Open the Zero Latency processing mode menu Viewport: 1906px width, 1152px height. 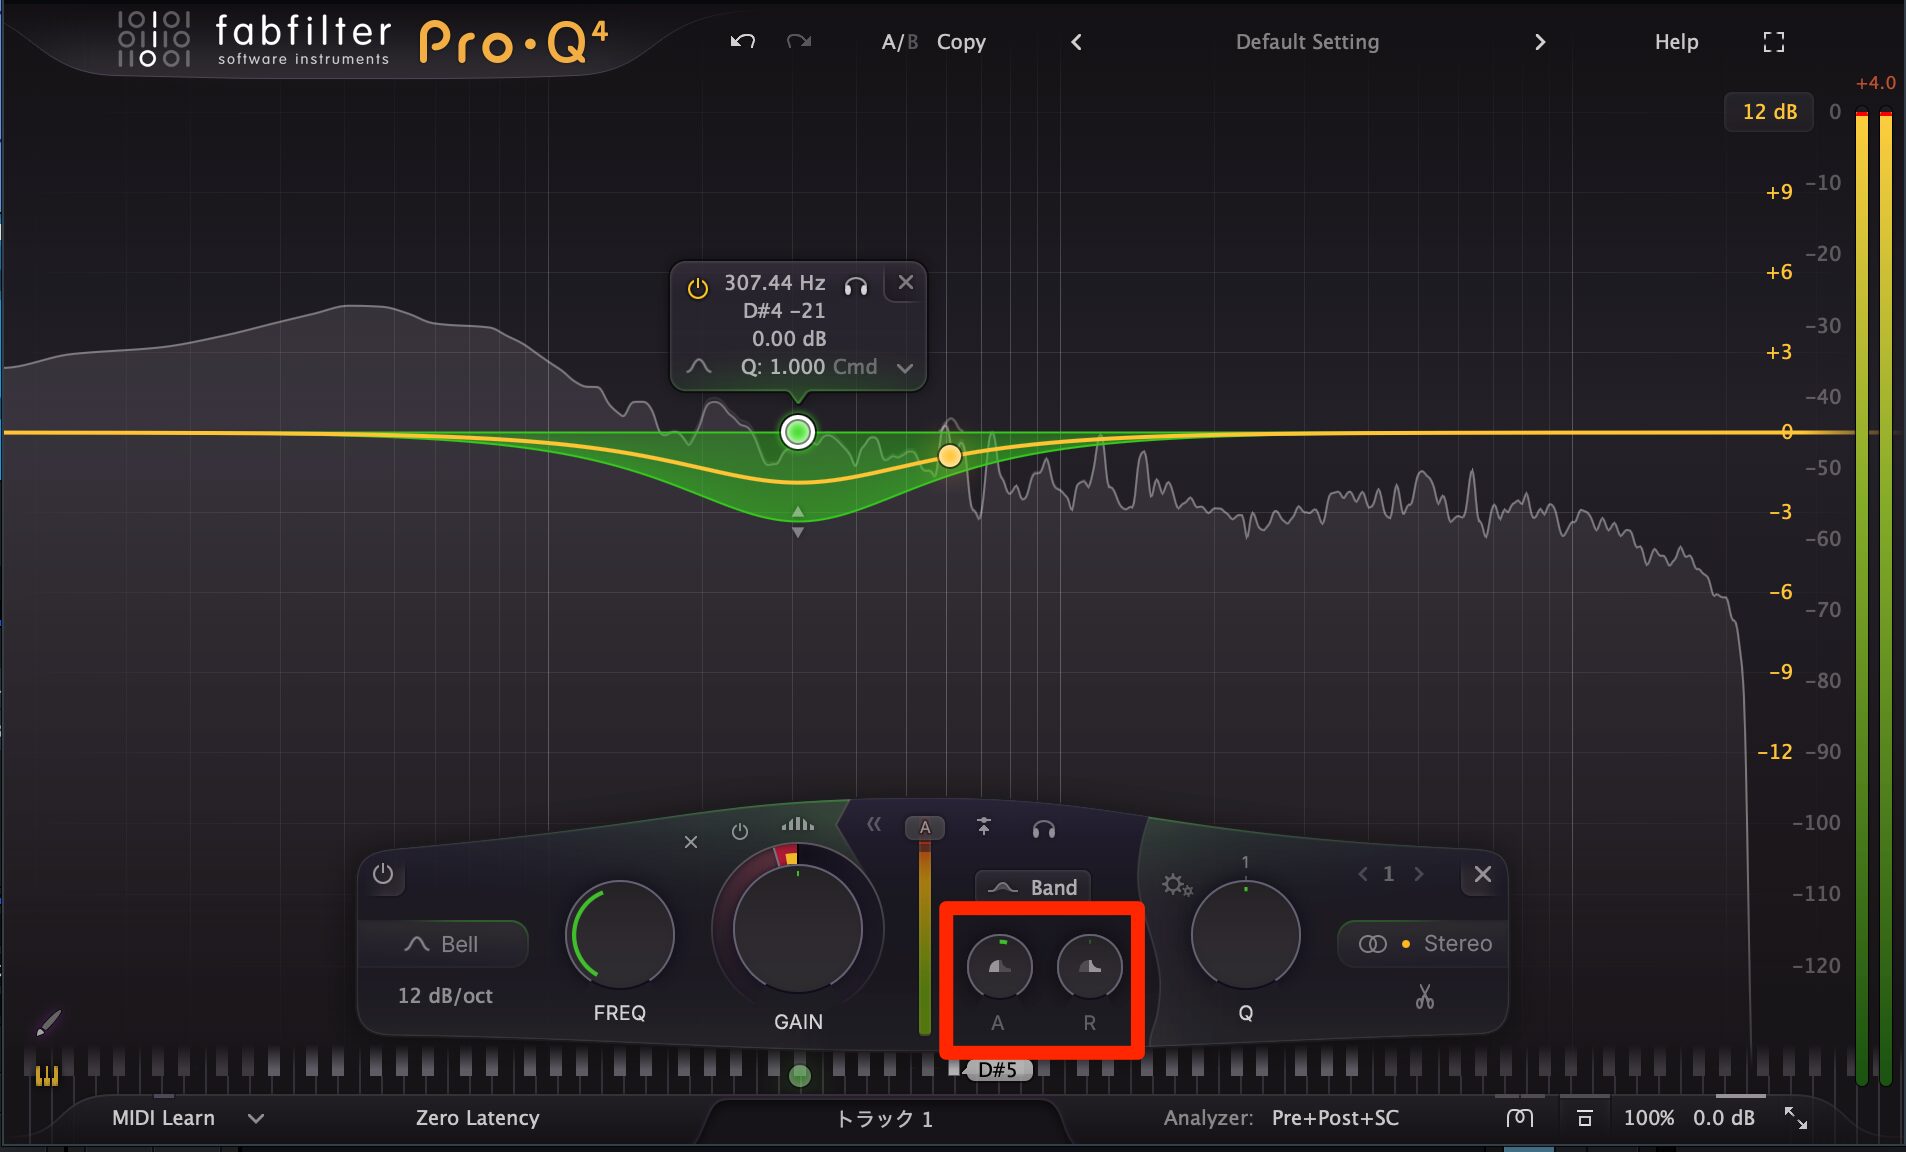[x=477, y=1118]
